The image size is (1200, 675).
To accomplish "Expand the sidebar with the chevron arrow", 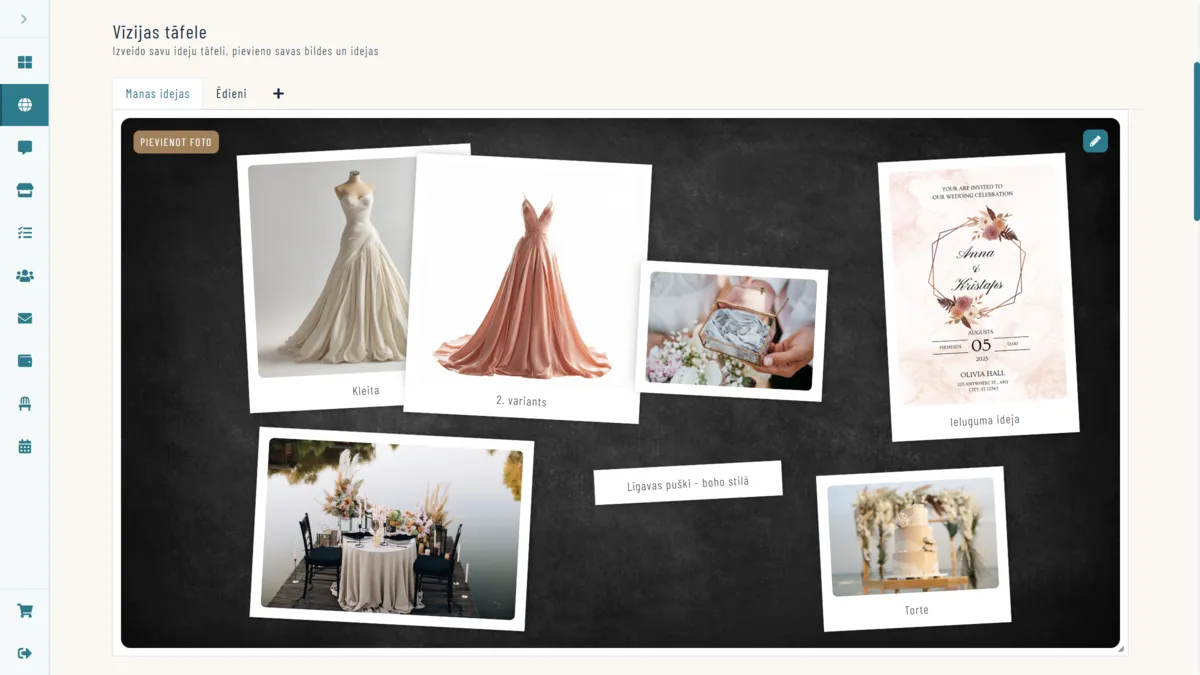I will click(24, 19).
